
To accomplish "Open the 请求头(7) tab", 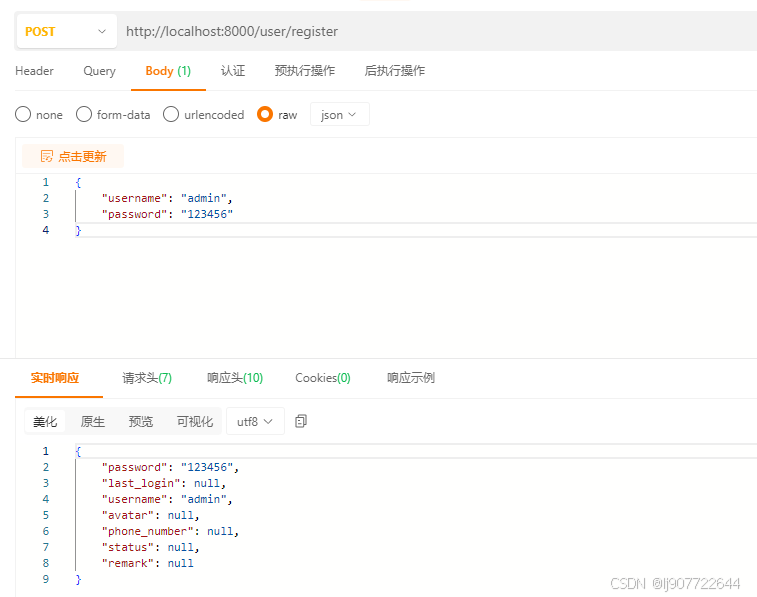I will [x=147, y=378].
